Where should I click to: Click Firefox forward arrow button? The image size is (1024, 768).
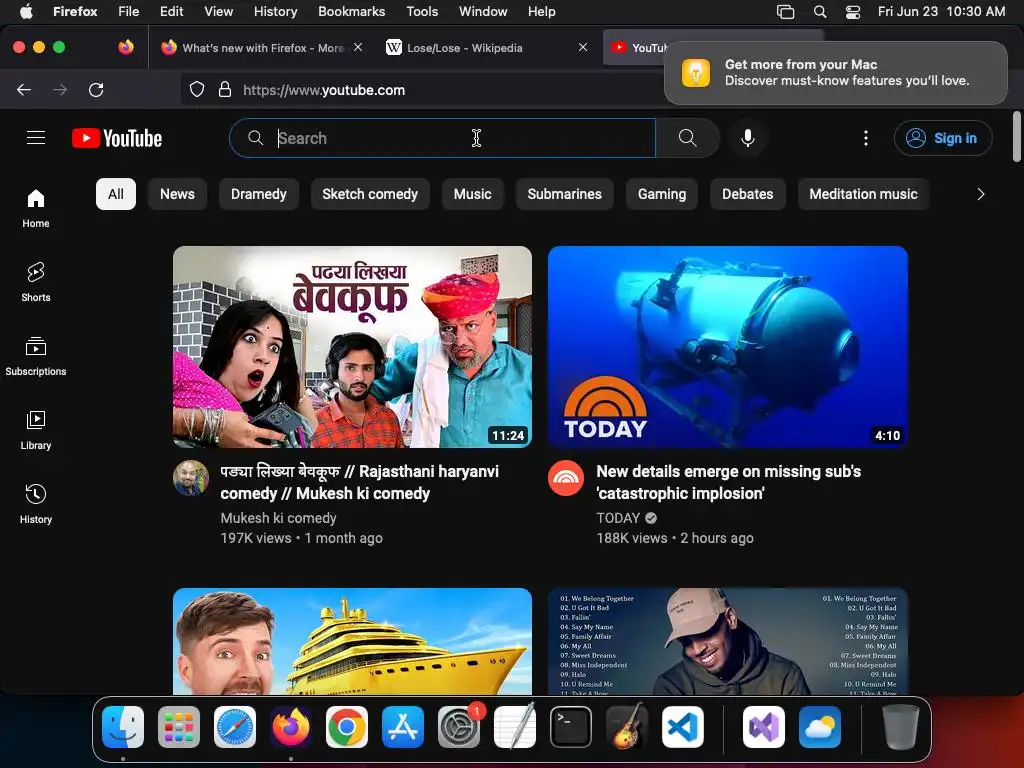pyautogui.click(x=60, y=89)
